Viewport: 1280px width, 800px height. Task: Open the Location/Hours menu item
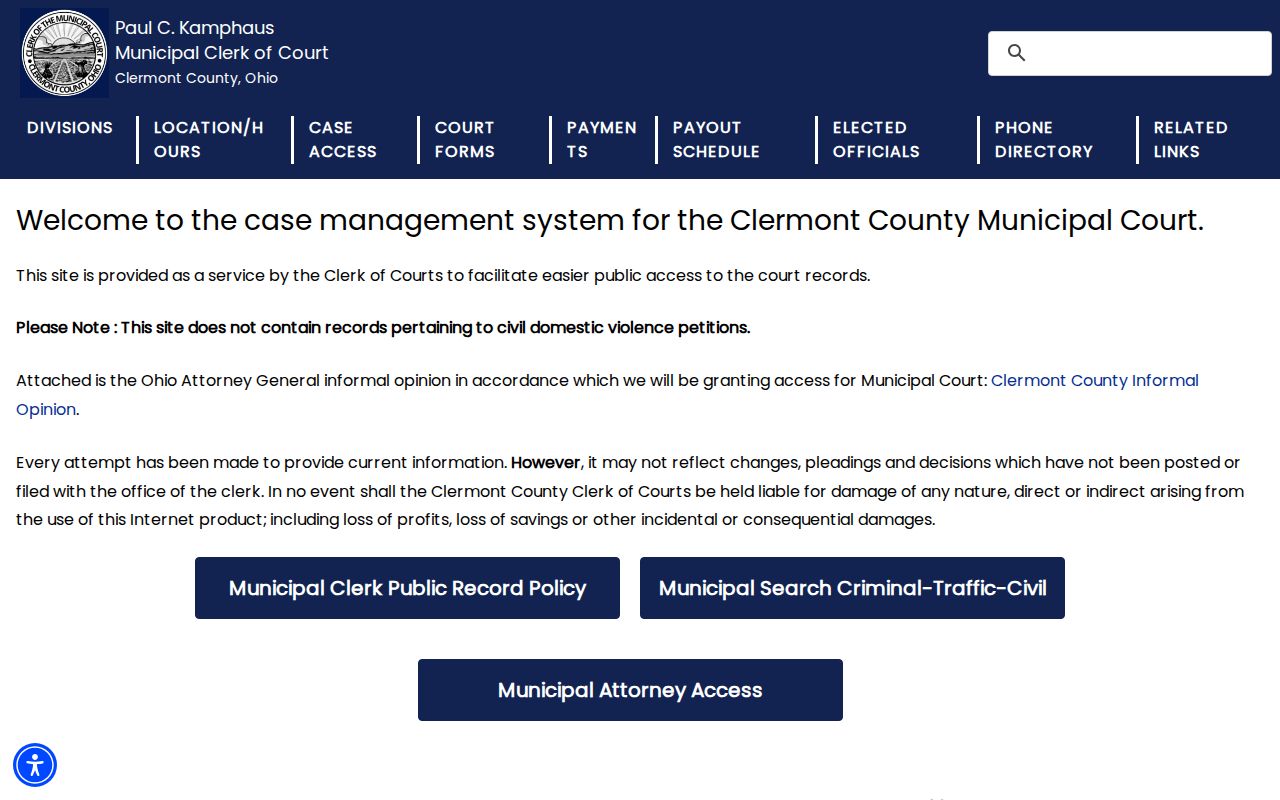click(x=209, y=140)
